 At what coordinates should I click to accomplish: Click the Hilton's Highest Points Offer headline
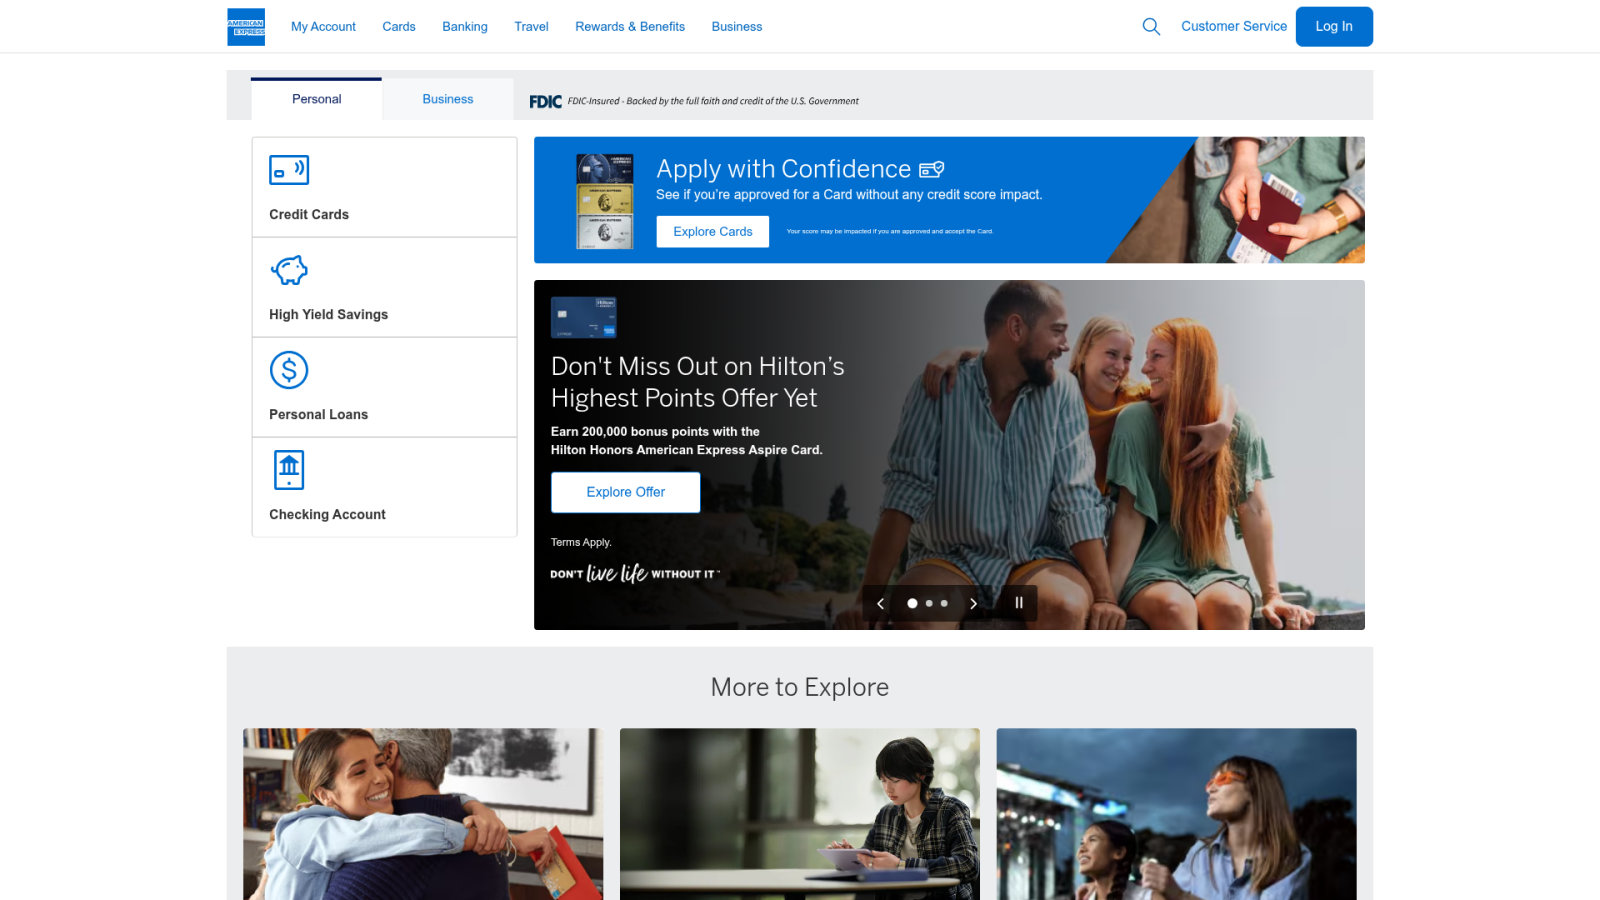coord(698,382)
